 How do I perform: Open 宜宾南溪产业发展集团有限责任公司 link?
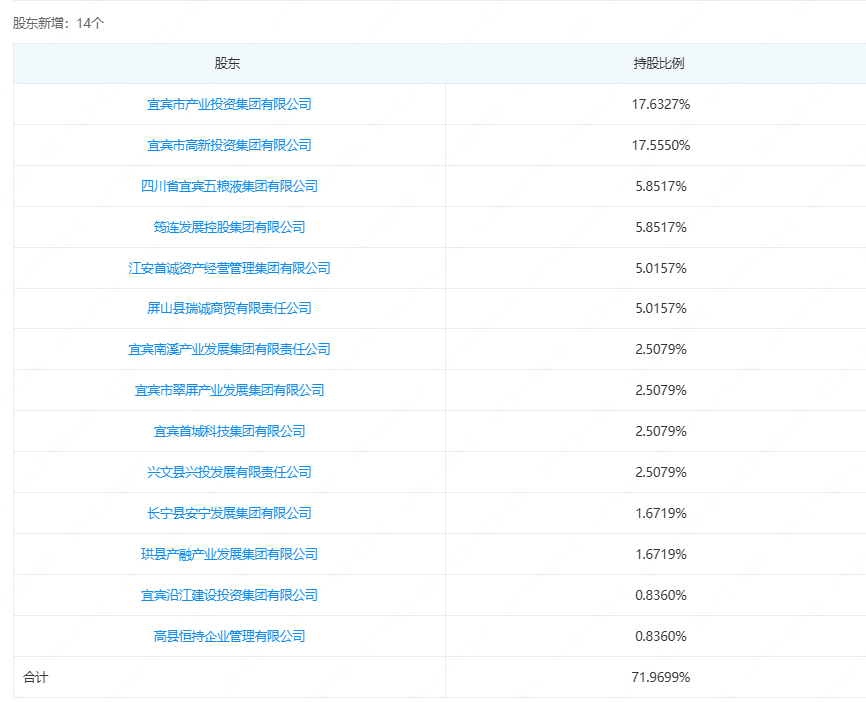[x=229, y=349]
